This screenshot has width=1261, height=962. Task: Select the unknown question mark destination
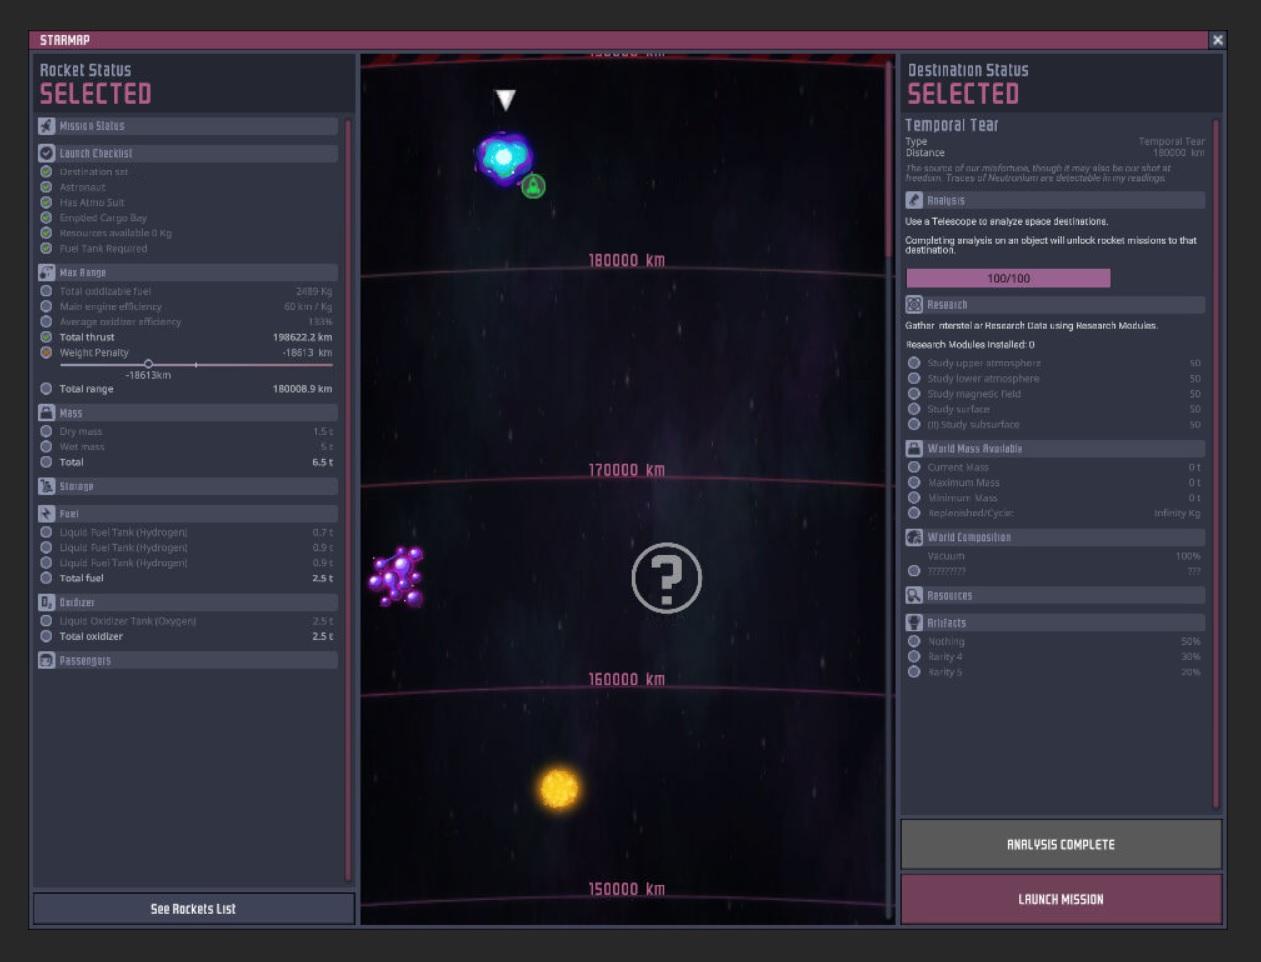point(666,578)
